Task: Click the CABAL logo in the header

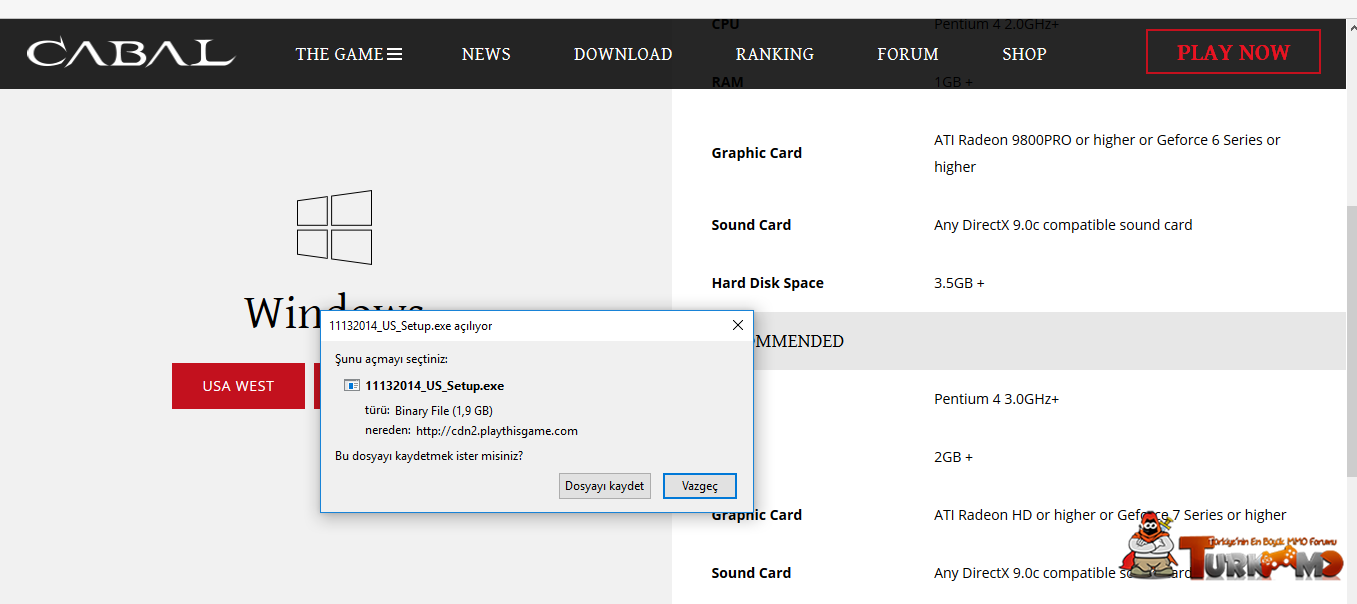Action: click(x=131, y=53)
